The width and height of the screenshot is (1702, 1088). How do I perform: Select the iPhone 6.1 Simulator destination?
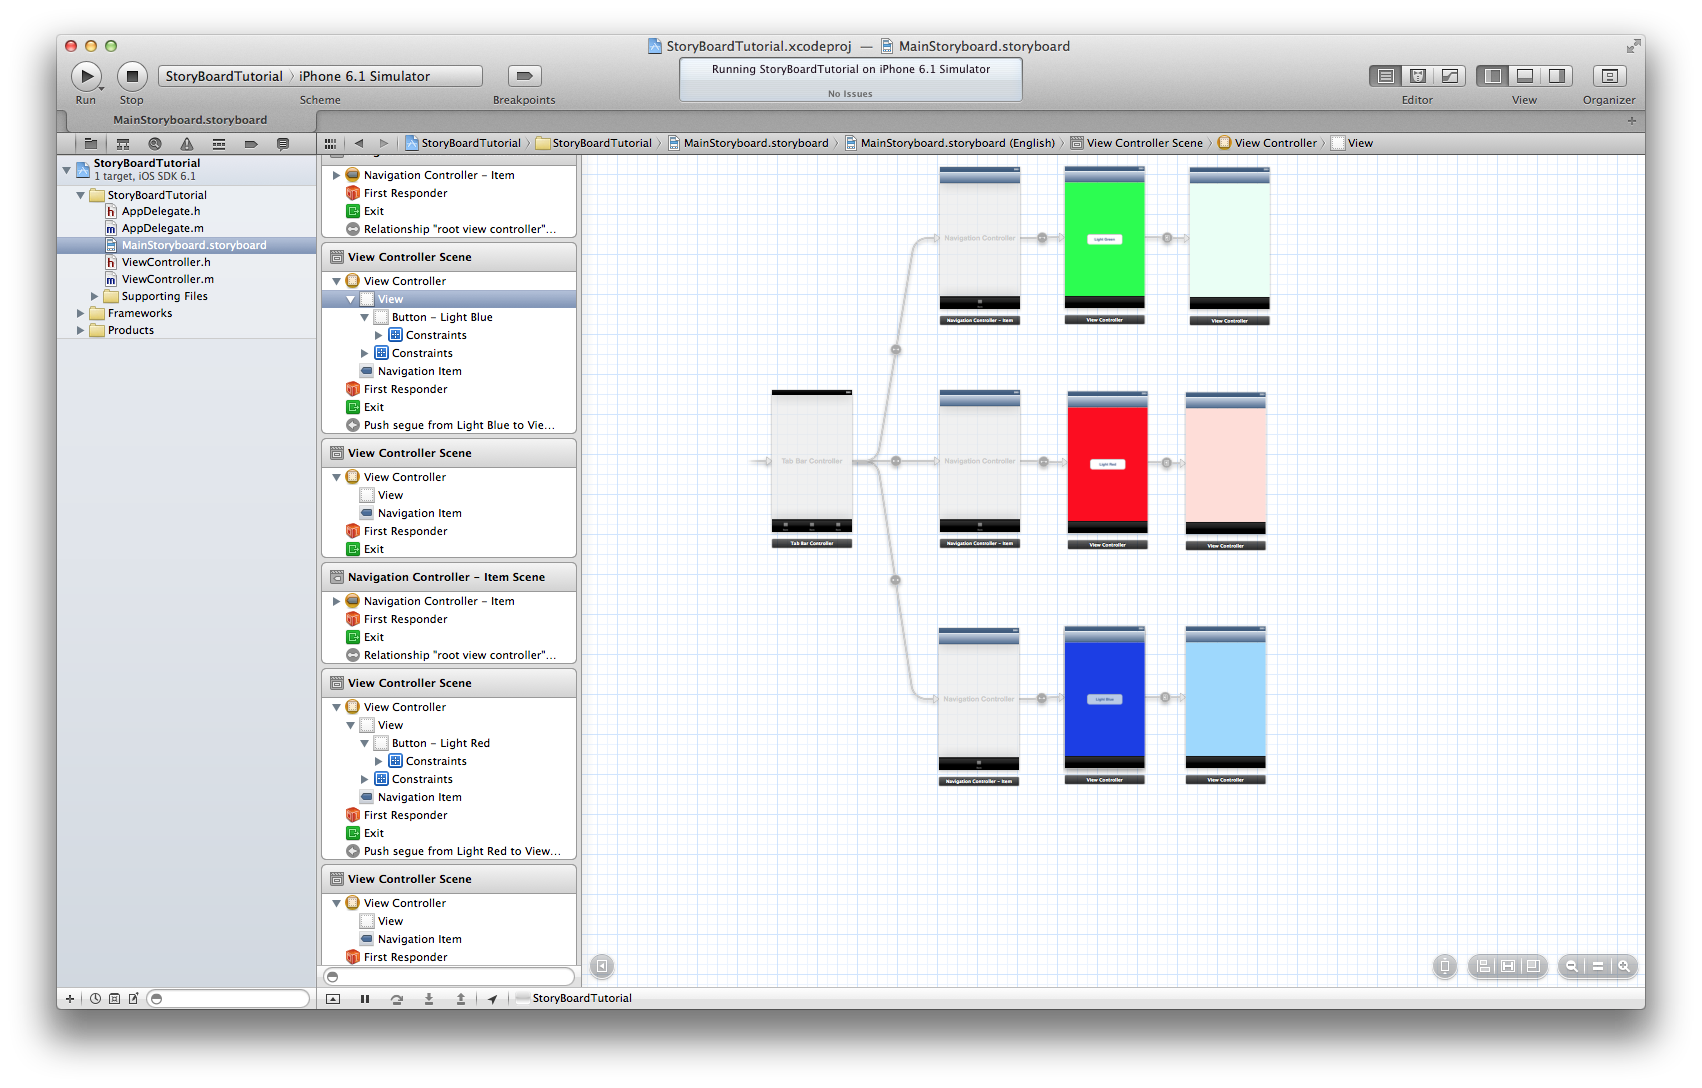point(364,76)
